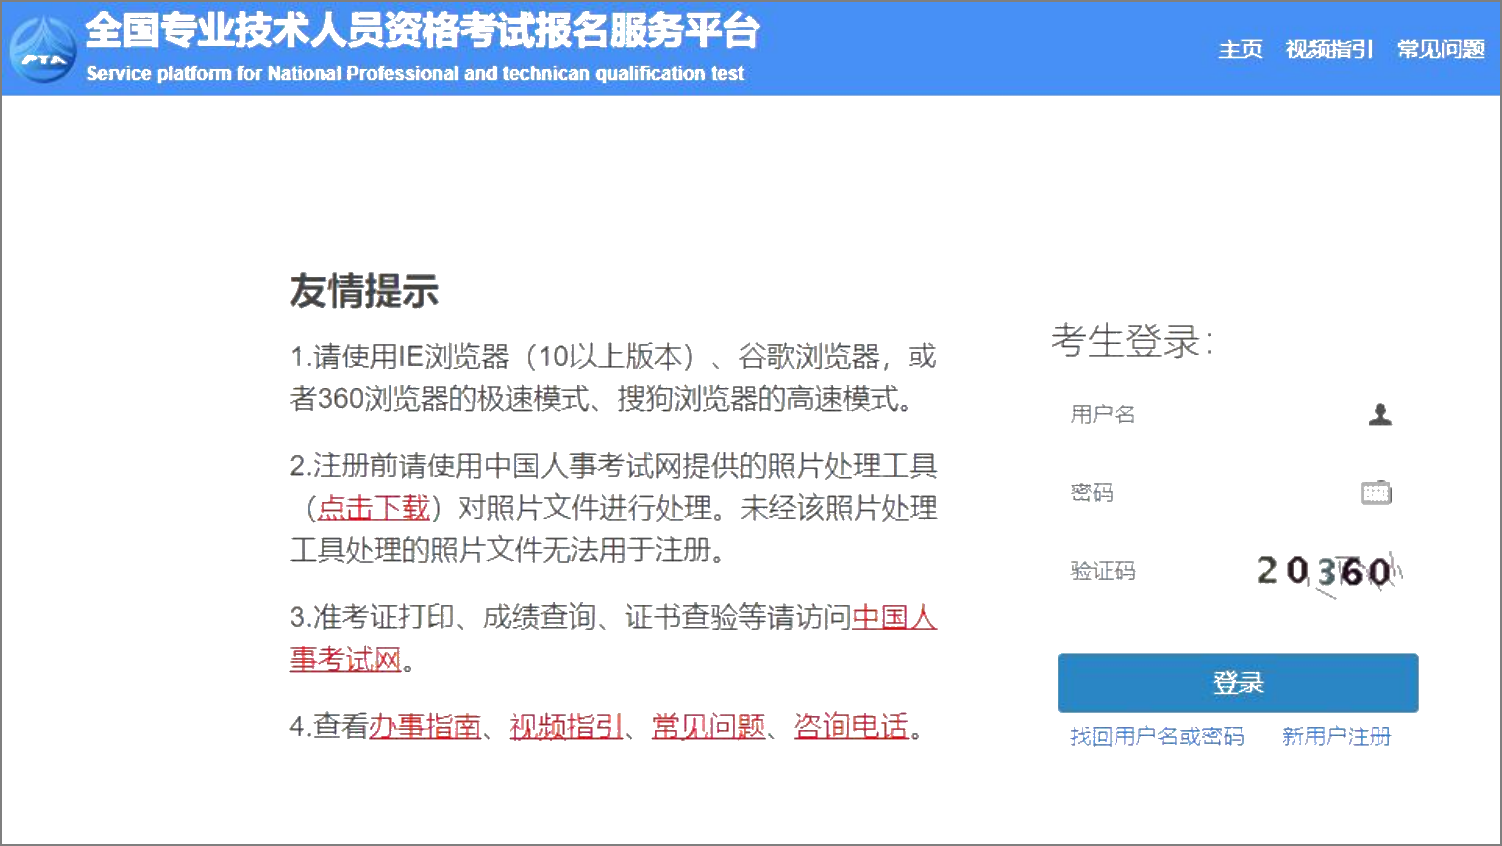1502x846 pixels.
Task: Click 新用户注册 to register
Action: (x=1336, y=737)
